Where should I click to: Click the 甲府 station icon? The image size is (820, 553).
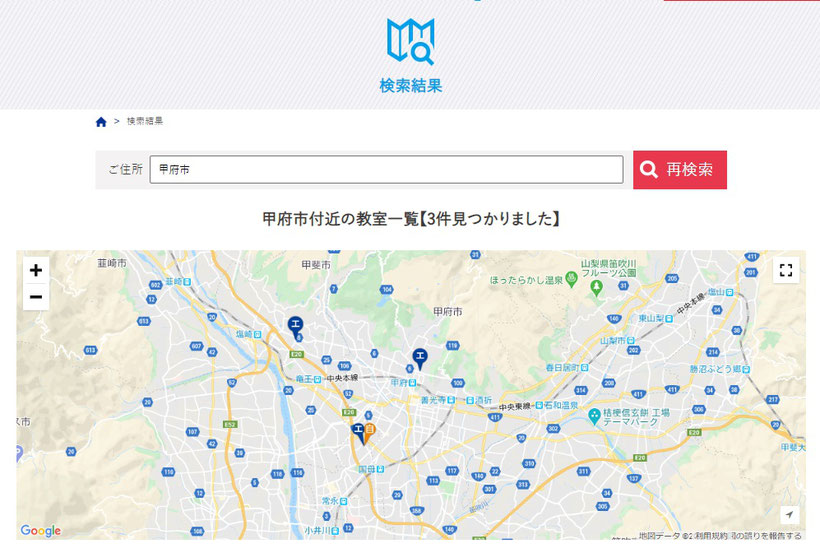413,383
